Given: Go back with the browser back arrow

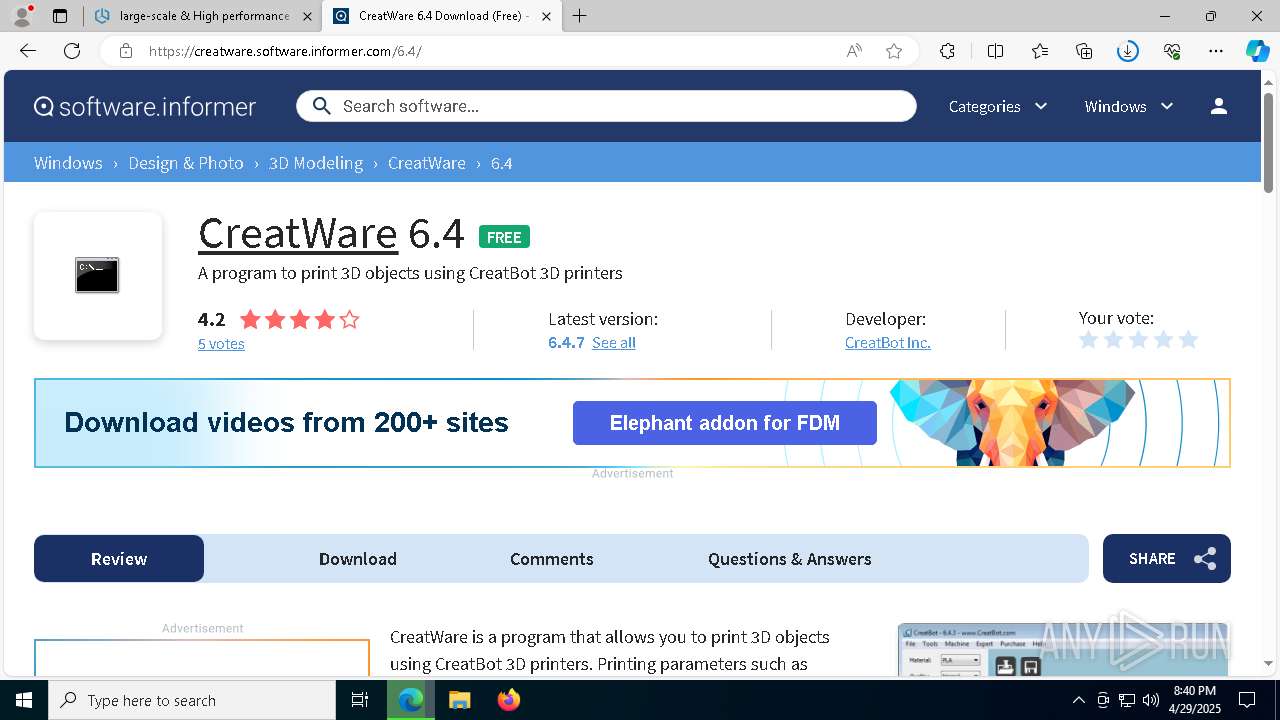Looking at the screenshot, I should [x=28, y=51].
